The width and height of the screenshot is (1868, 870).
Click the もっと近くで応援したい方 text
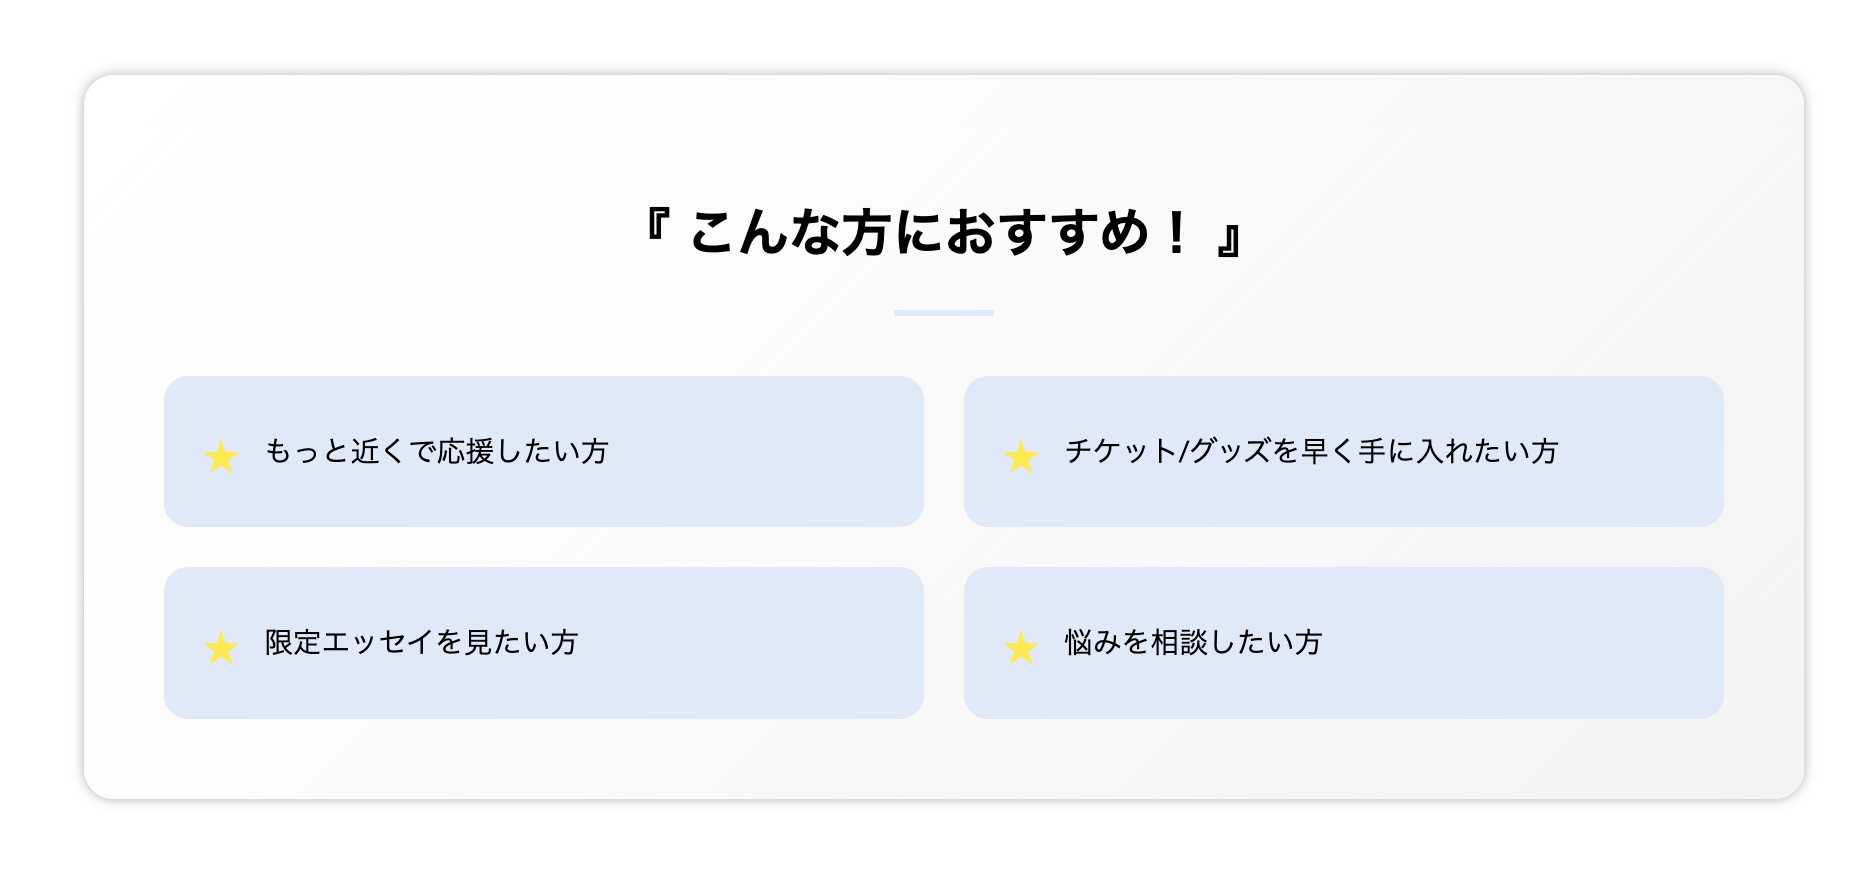coord(436,452)
